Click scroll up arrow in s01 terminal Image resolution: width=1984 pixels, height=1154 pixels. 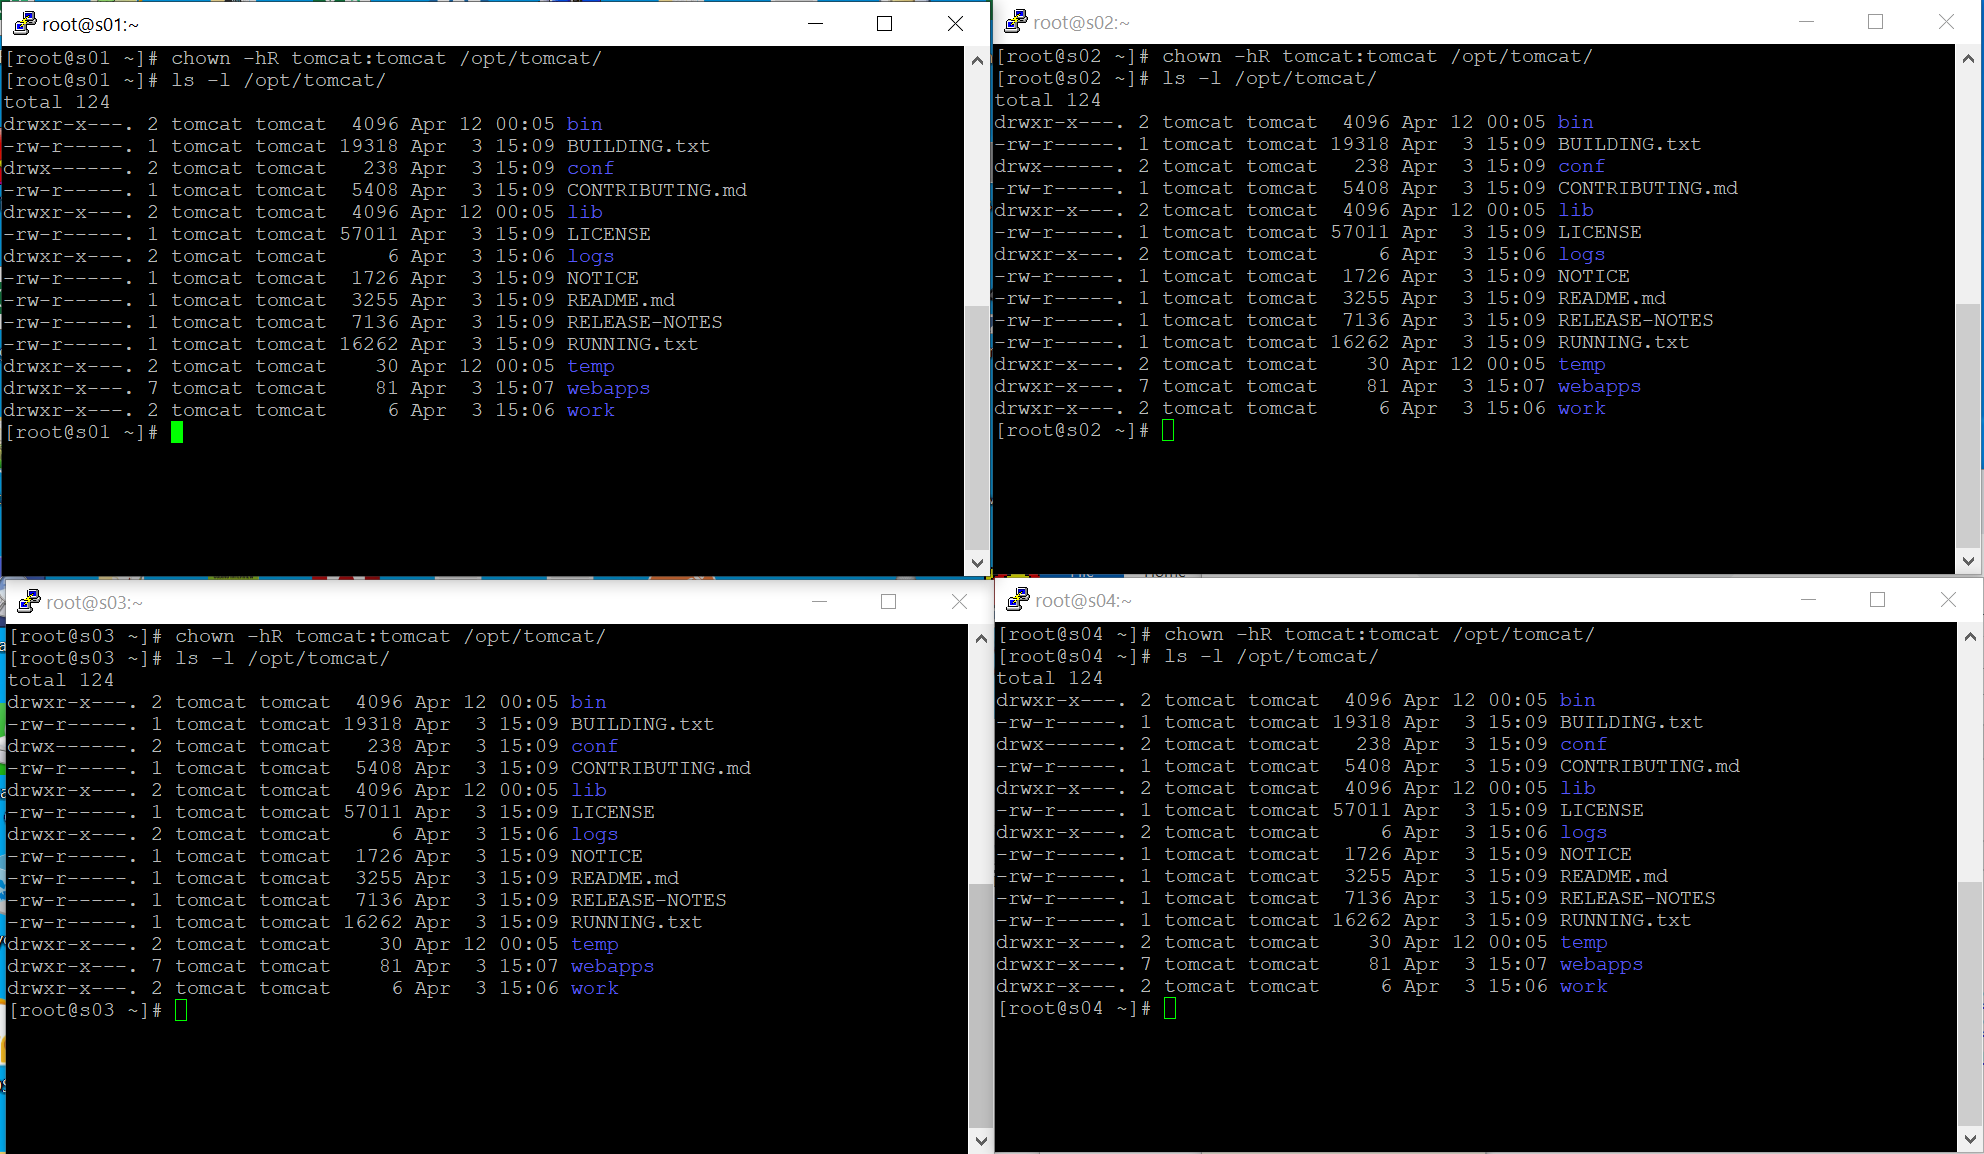pyautogui.click(x=977, y=61)
